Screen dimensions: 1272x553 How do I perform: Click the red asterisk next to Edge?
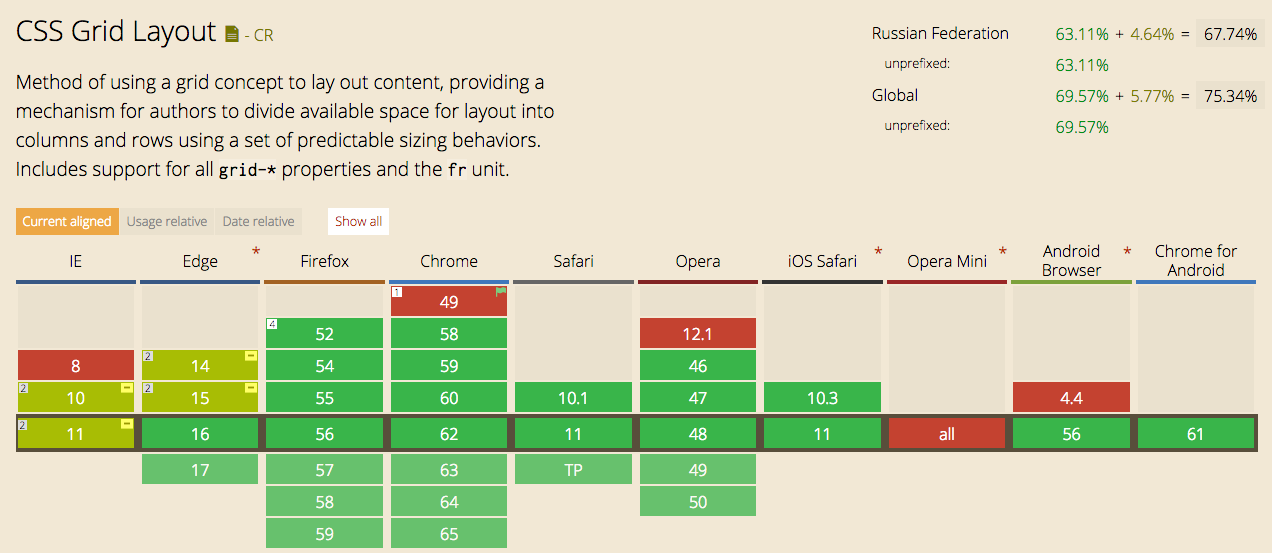pos(256,251)
